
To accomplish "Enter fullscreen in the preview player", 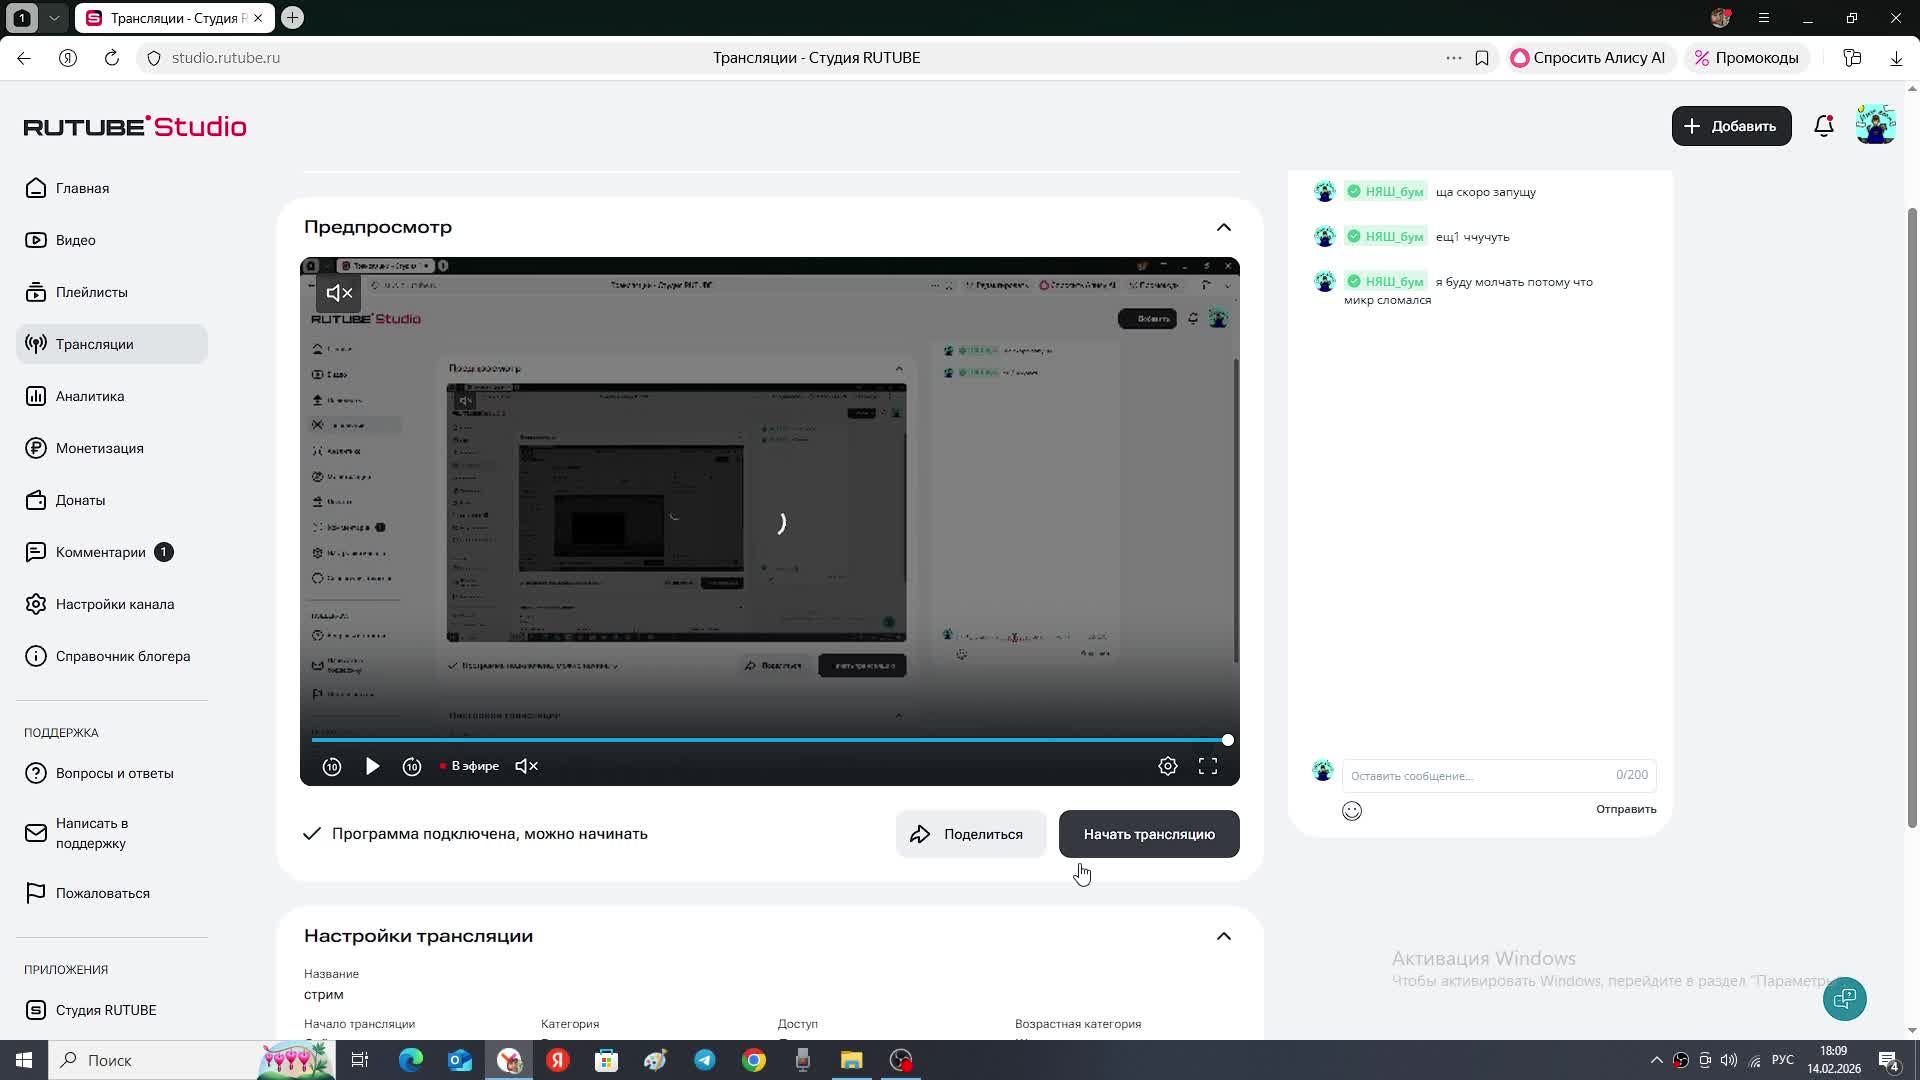I will pos(1208,766).
